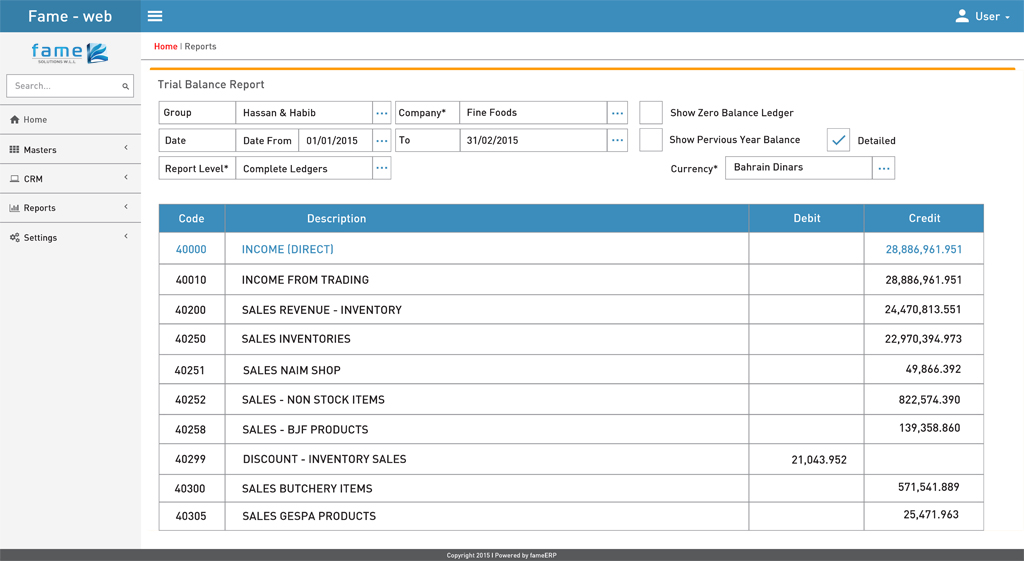Click the sidebar Search field
This screenshot has height=561, width=1024.
[x=70, y=86]
